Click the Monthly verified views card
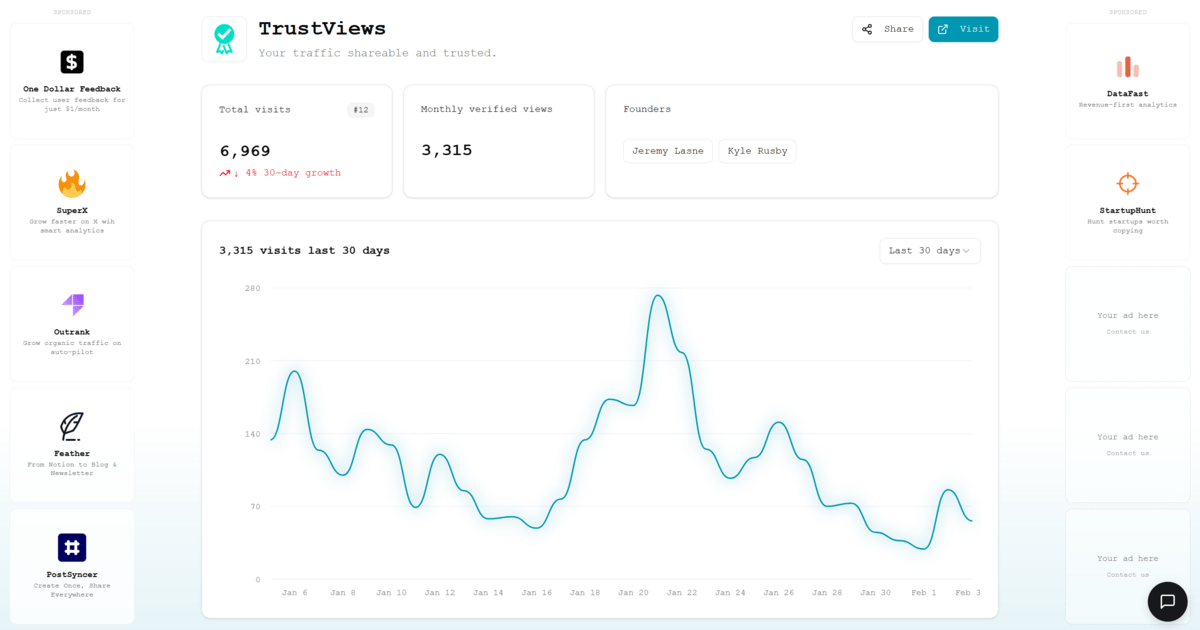 coord(499,141)
